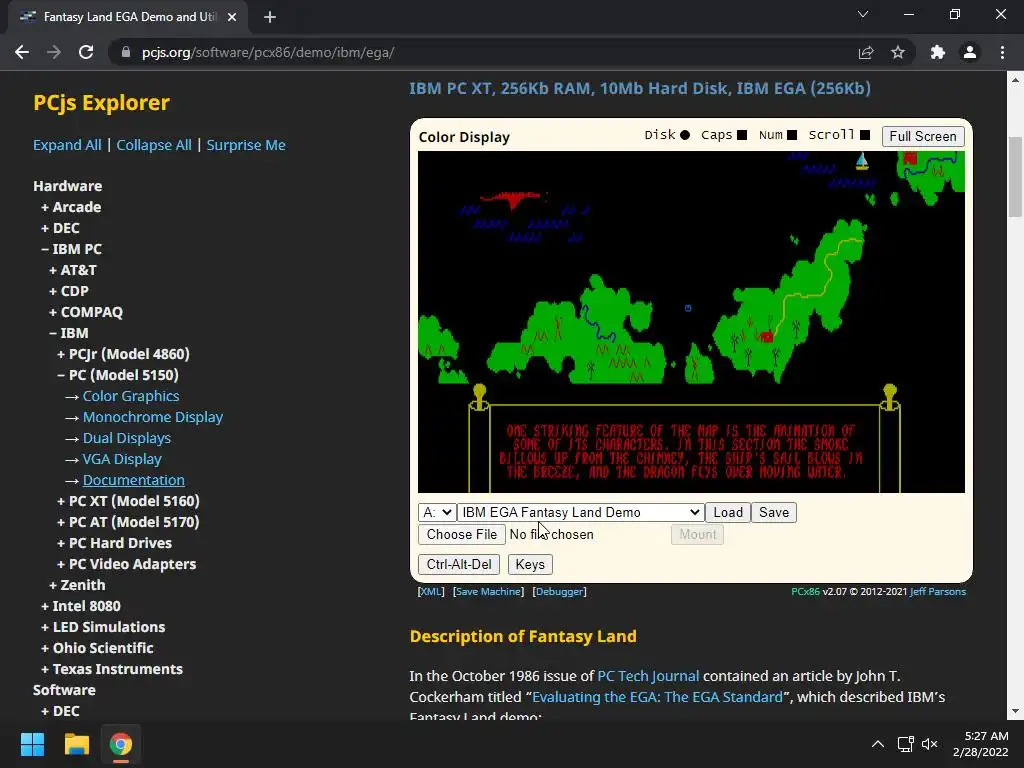The height and width of the screenshot is (768, 1024).
Task: Open the IBM EGA Fantasy Land Demo diskette dropdown
Action: 581,513
